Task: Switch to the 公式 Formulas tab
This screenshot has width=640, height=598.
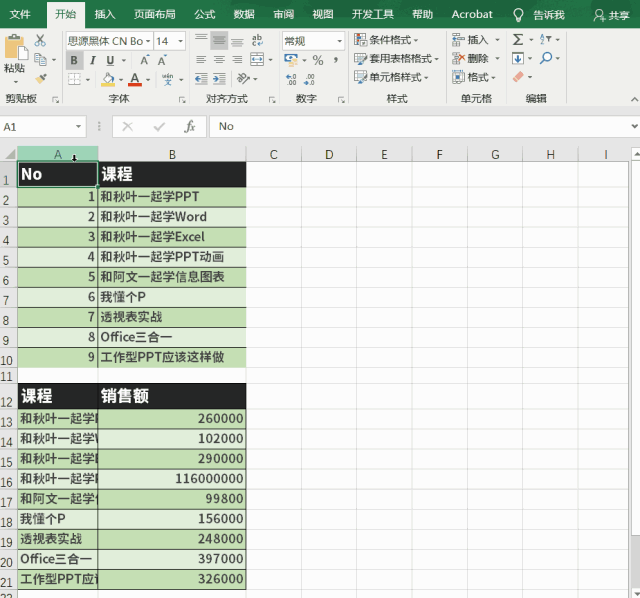Action: click(204, 15)
